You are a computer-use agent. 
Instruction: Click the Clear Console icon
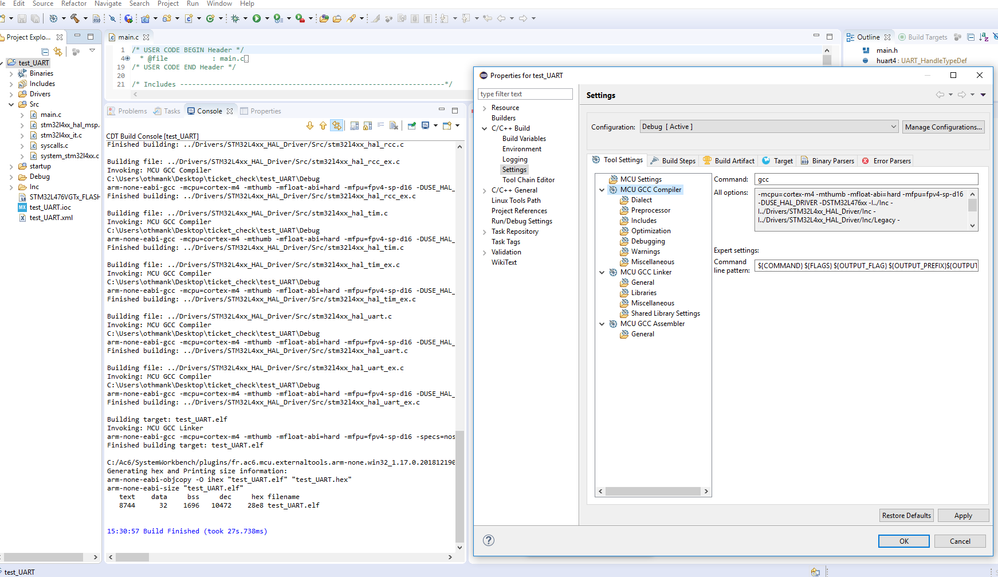393,125
